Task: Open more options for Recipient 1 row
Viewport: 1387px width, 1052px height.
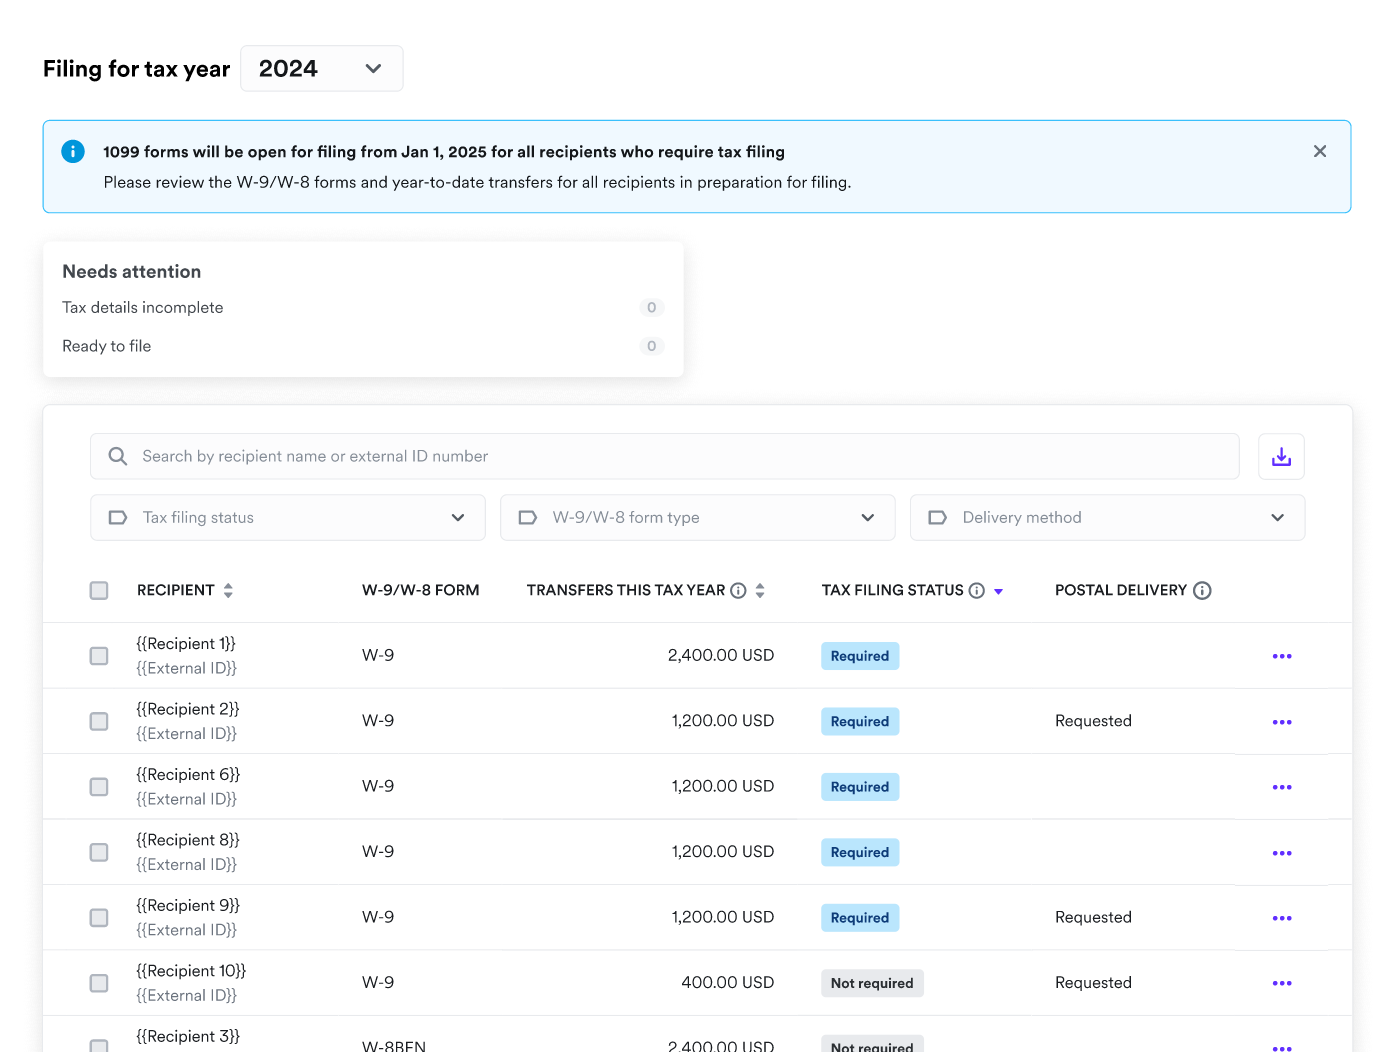Action: click(x=1282, y=657)
